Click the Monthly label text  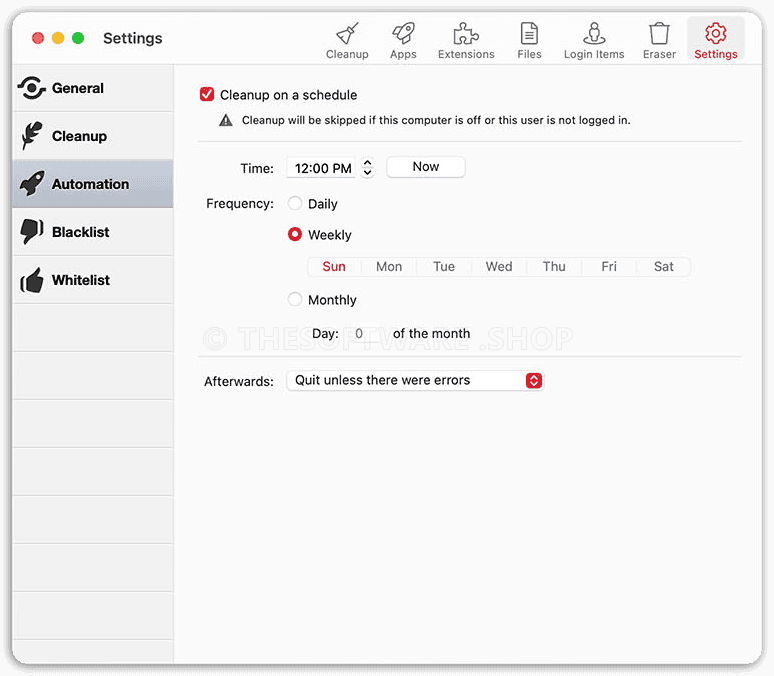click(x=332, y=300)
